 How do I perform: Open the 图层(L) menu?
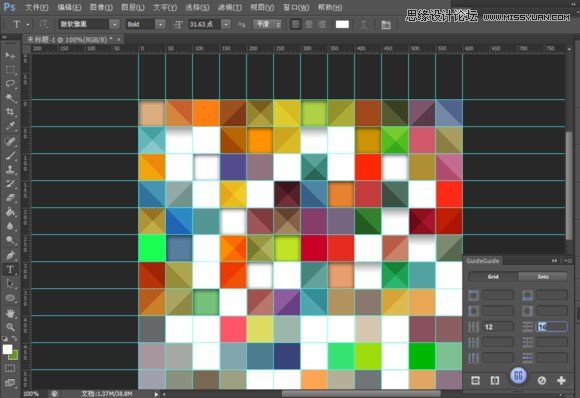tap(133, 7)
